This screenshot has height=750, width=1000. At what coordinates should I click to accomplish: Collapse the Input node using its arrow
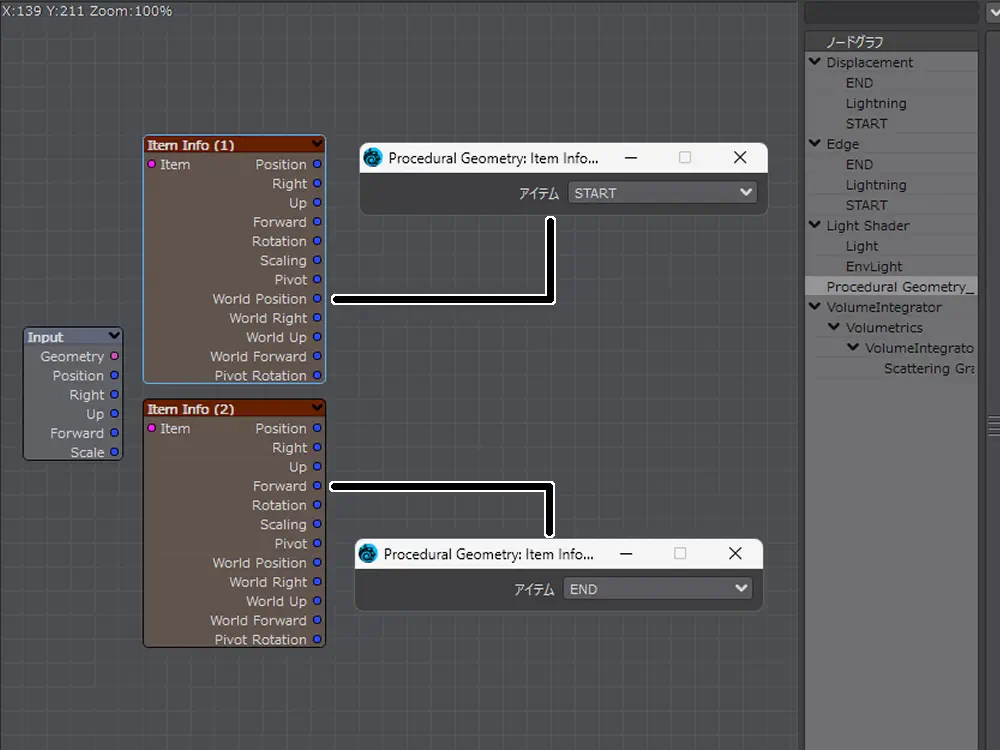114,337
